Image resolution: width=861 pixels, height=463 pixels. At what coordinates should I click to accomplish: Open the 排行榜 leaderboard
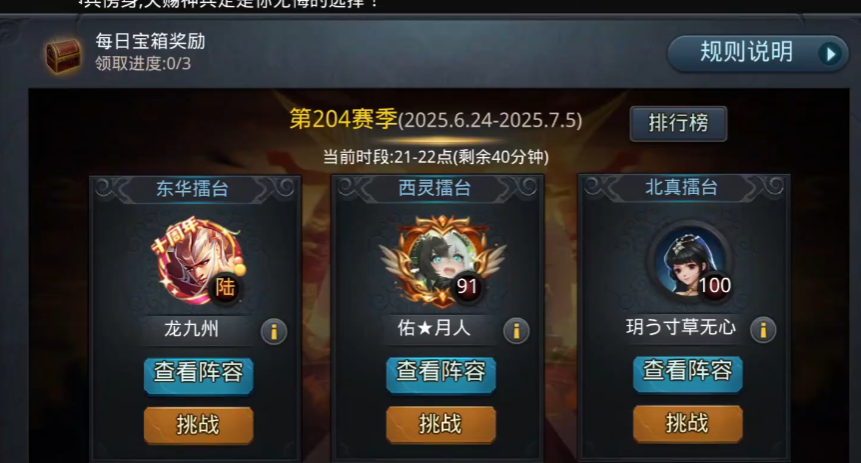pyautogui.click(x=678, y=123)
